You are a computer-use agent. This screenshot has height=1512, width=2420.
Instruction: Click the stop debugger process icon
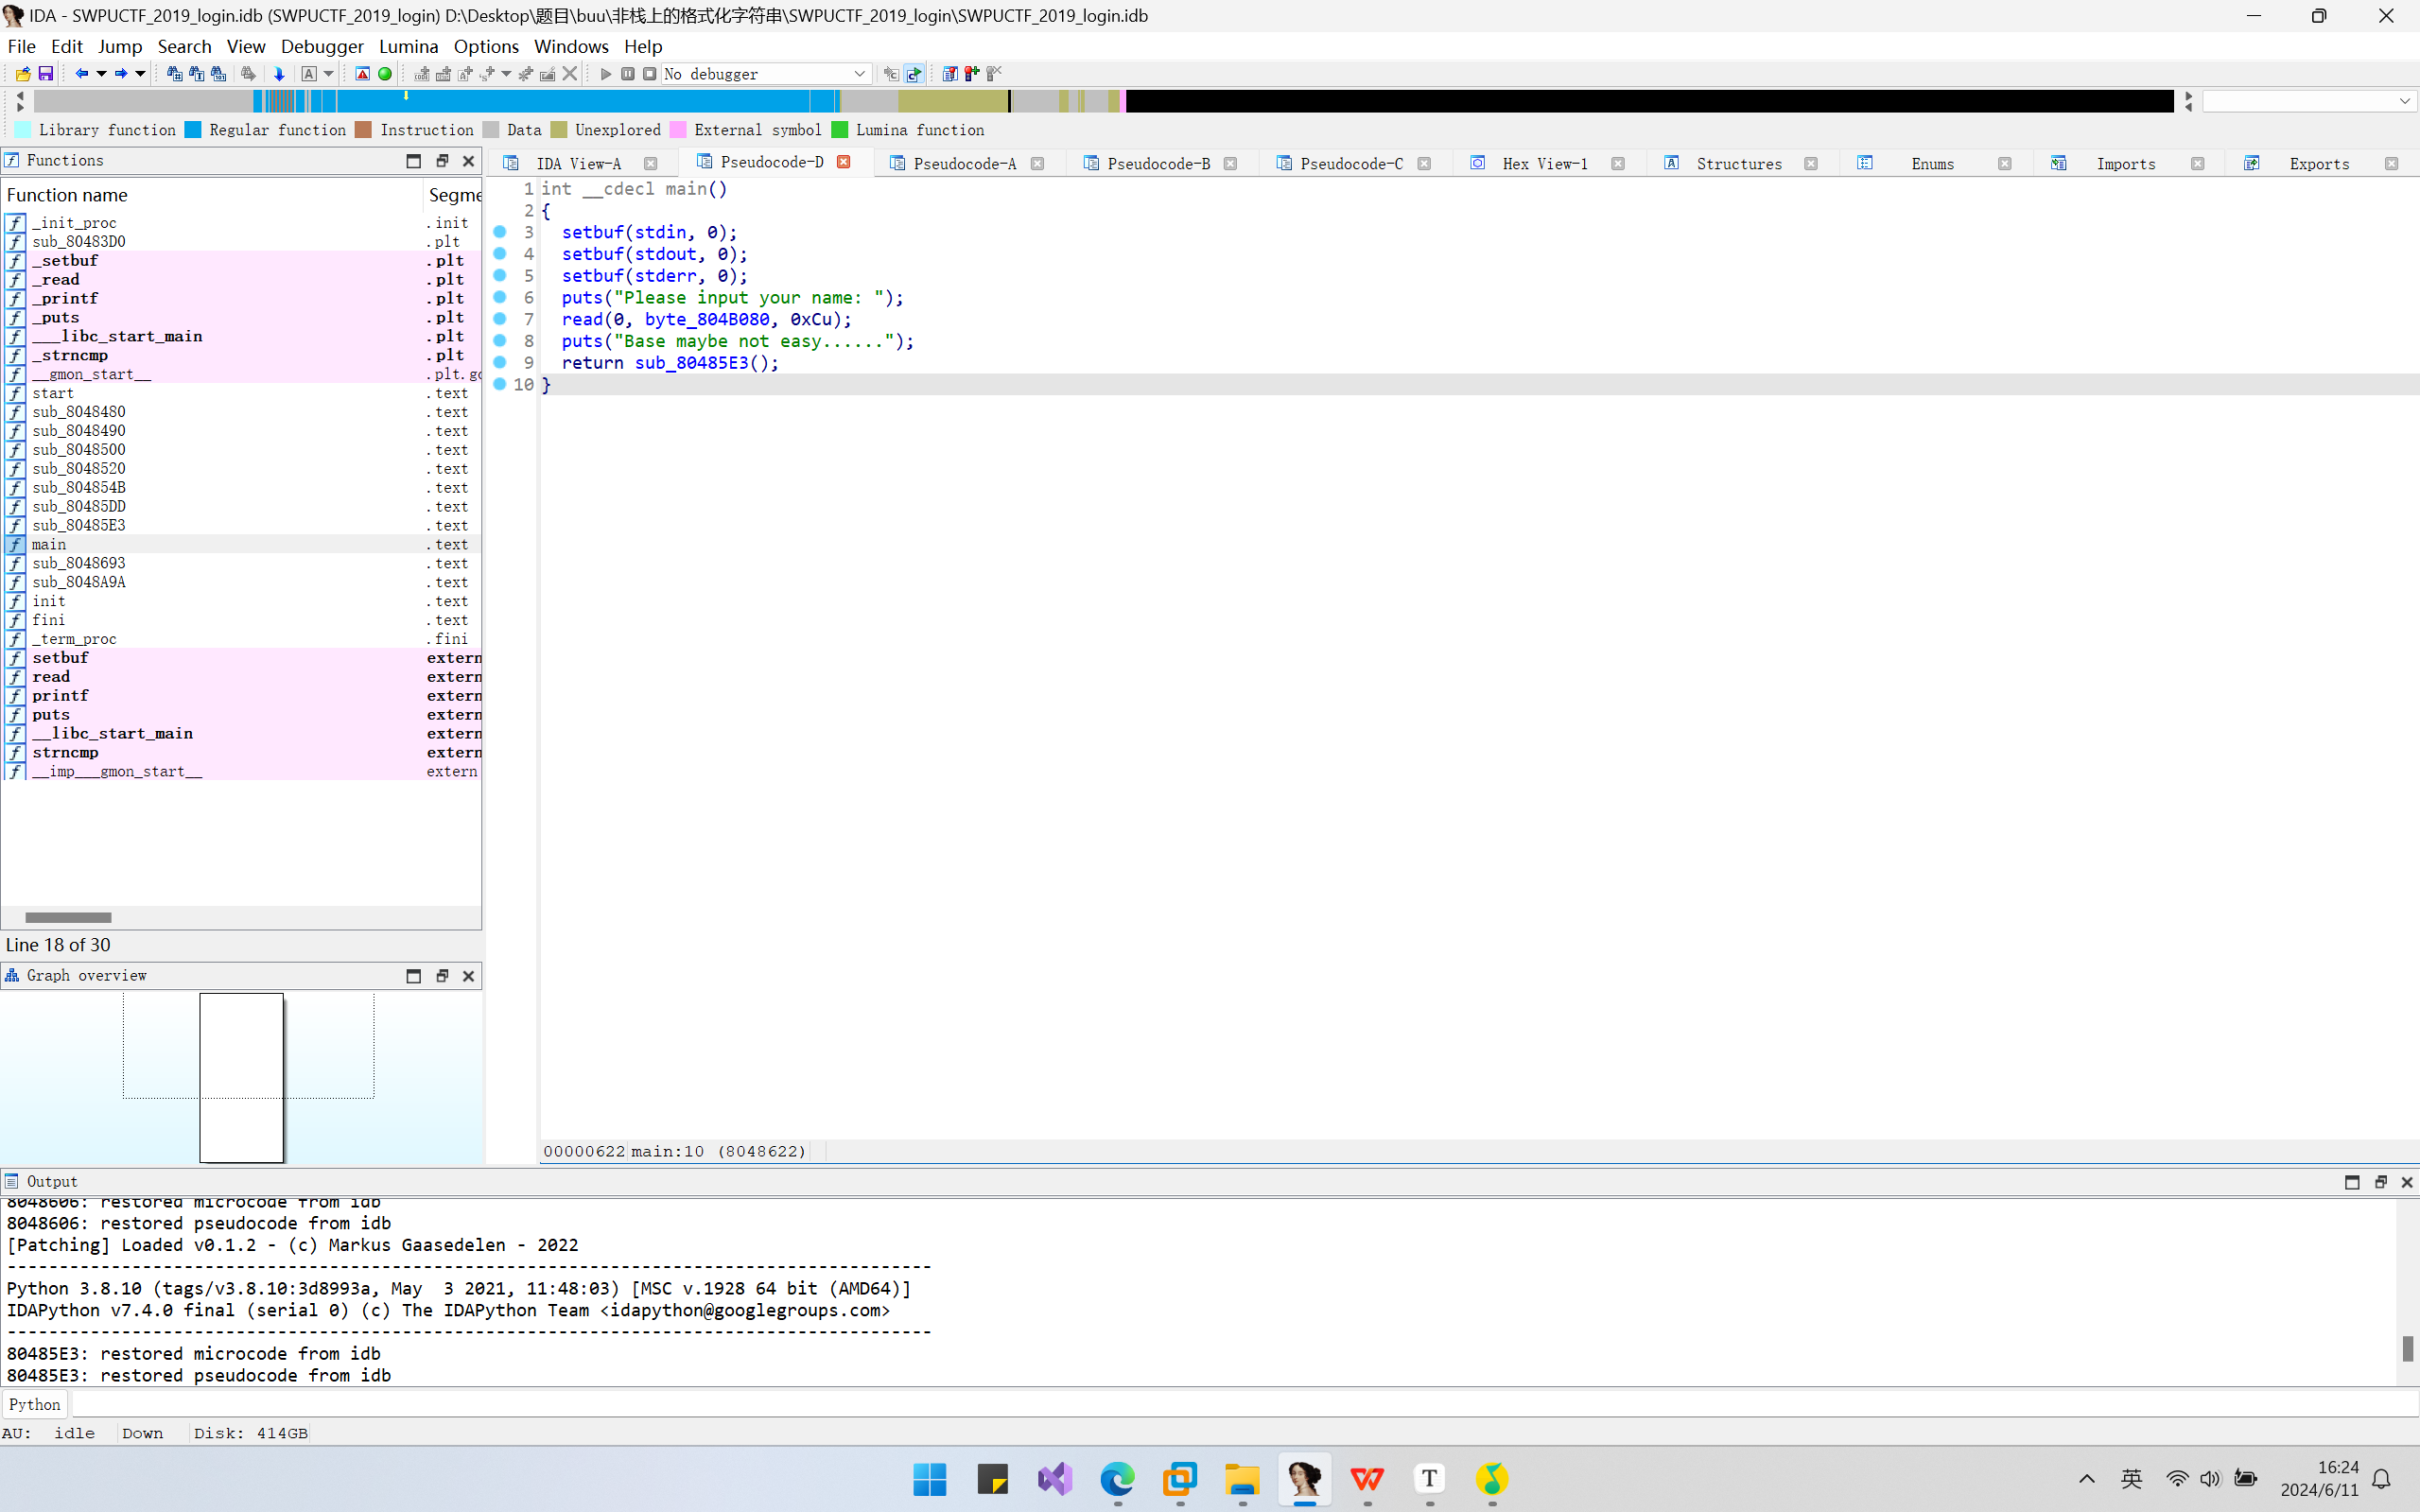[650, 74]
